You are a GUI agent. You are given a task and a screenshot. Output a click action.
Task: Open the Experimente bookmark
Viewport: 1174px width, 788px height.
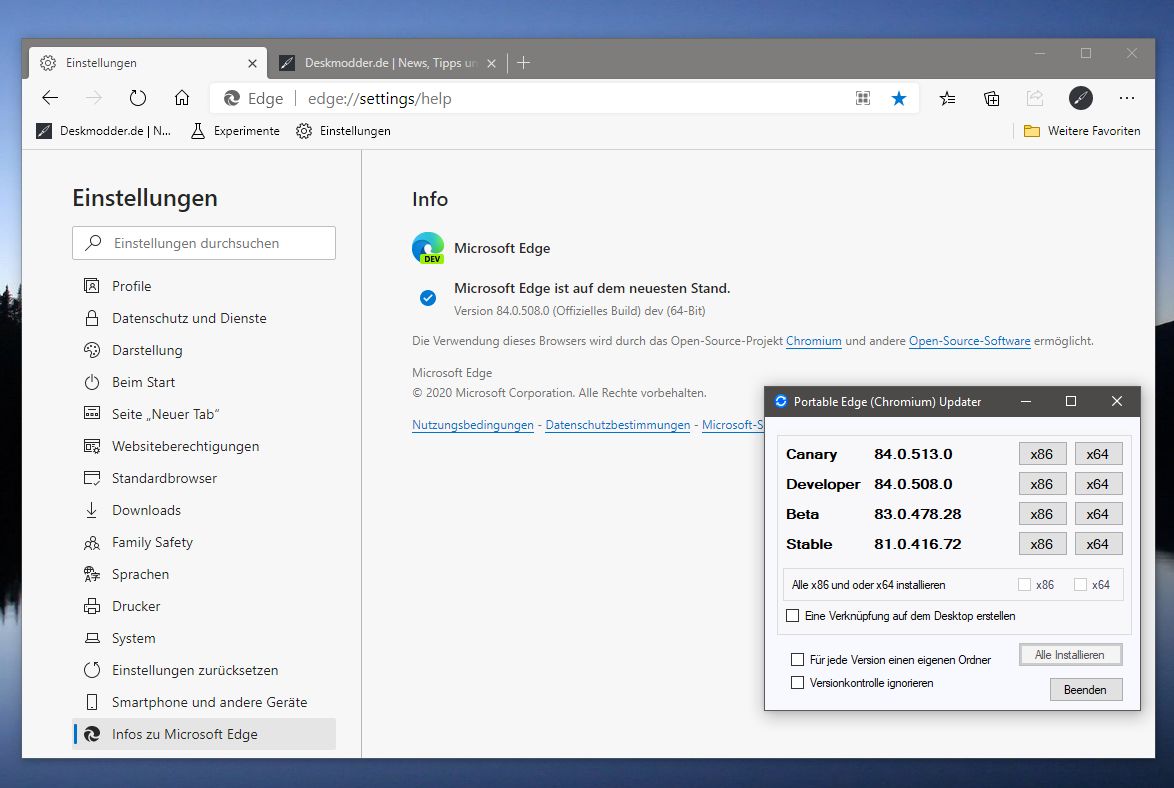coord(235,131)
